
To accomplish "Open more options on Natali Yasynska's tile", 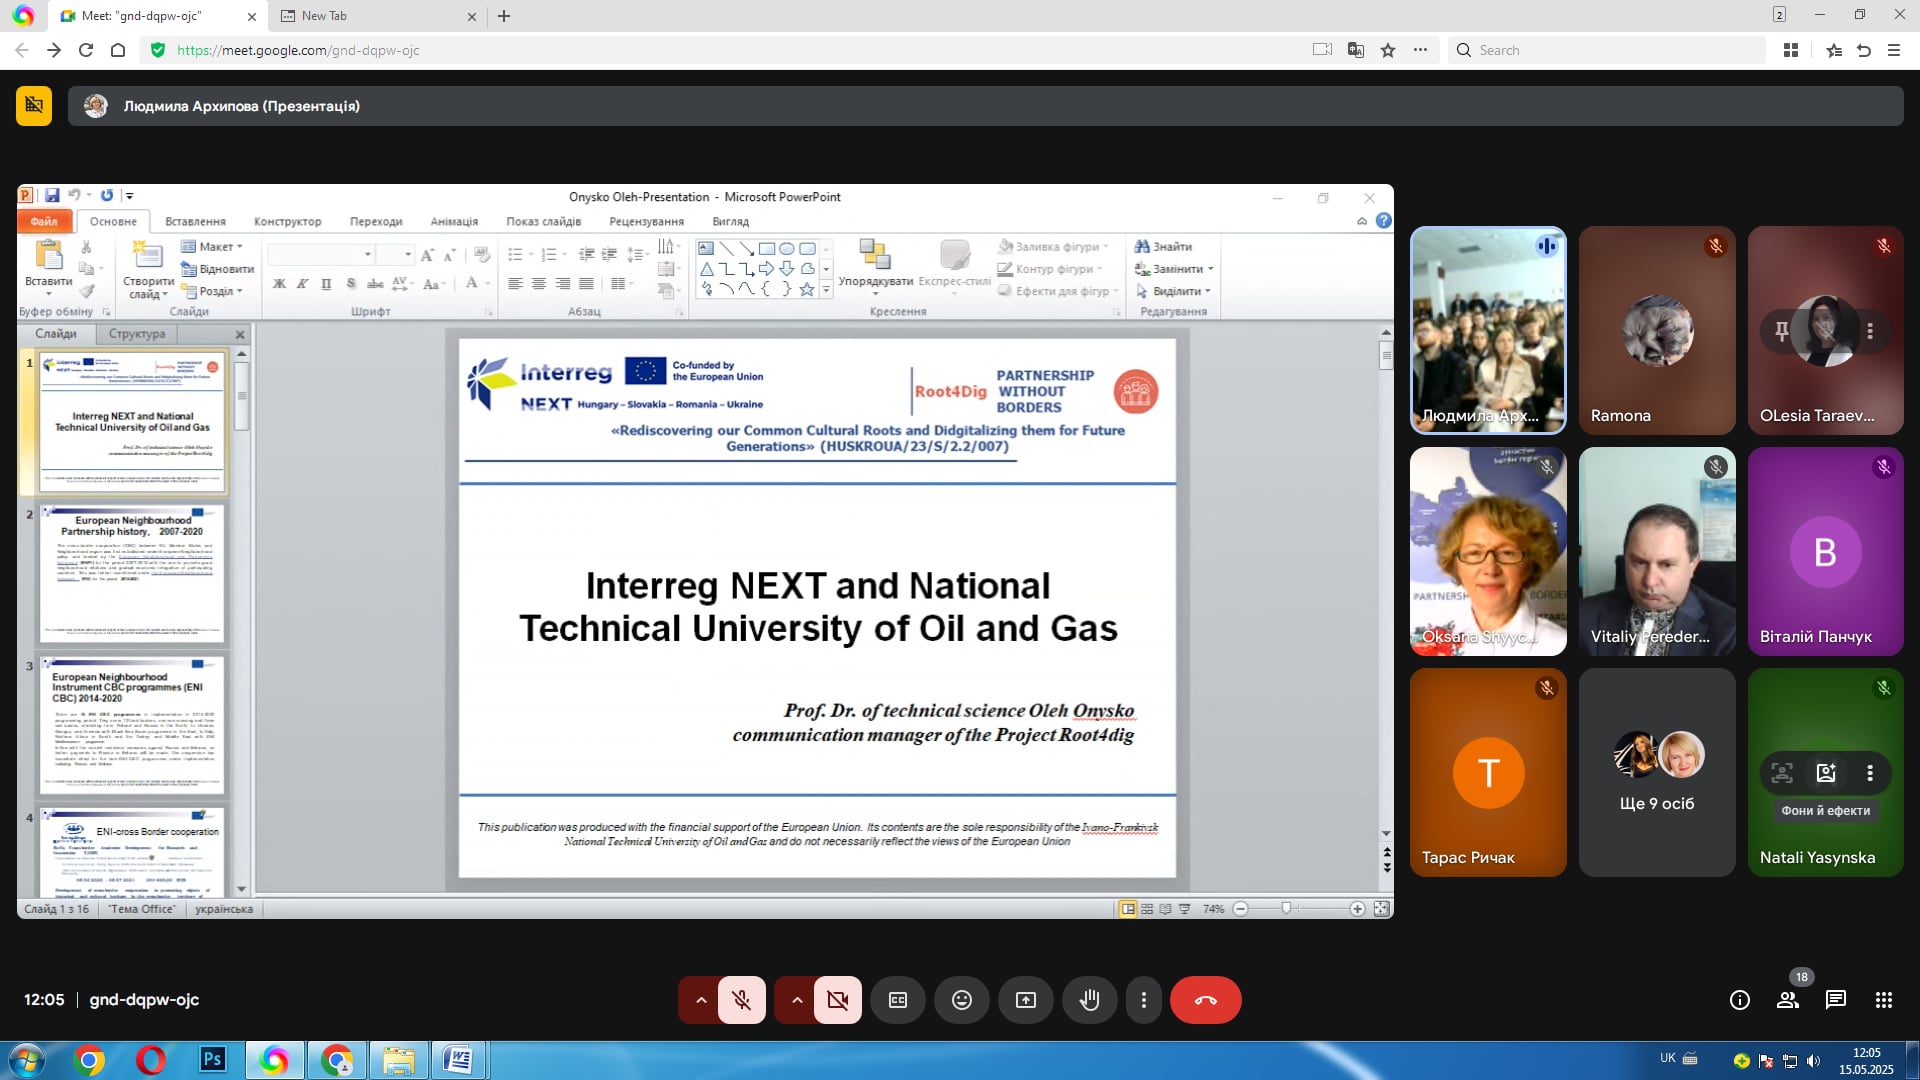I will [x=1870, y=772].
